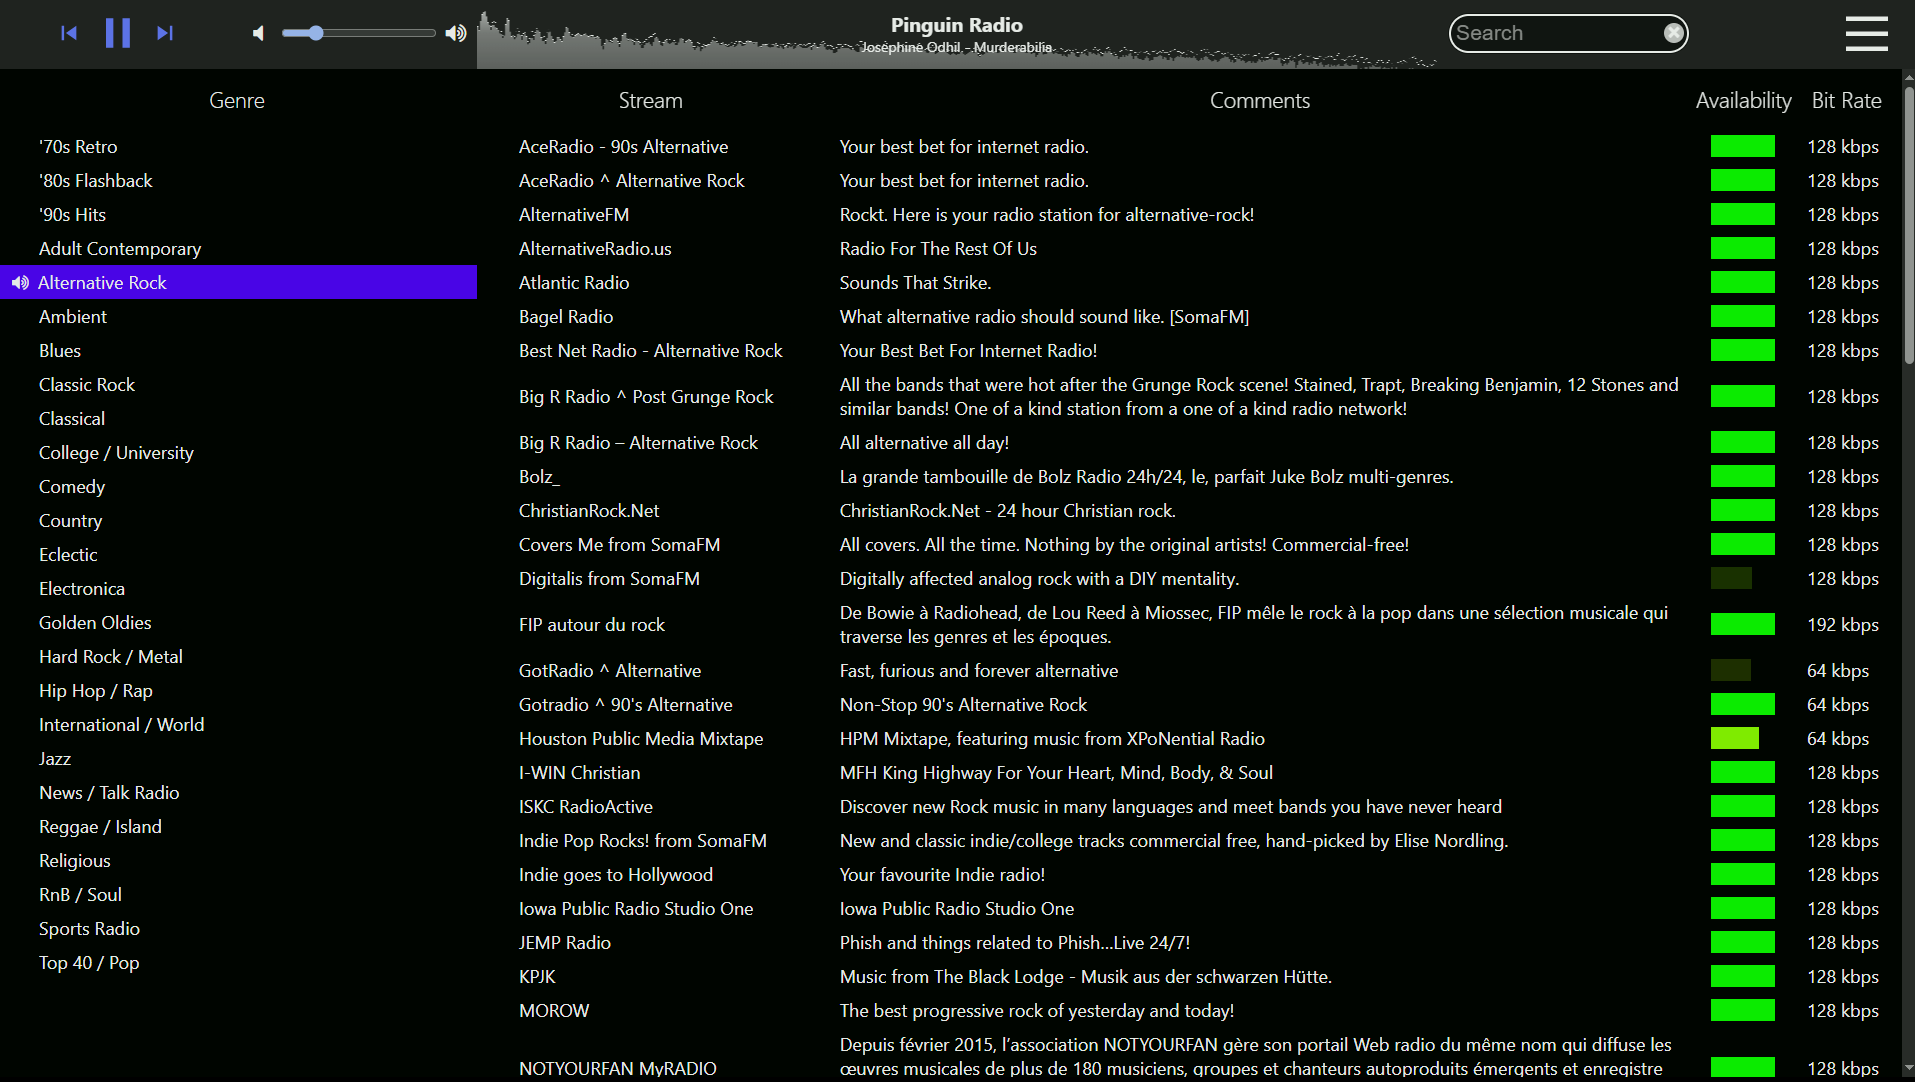Check availability bar for Digitalis from SomaFM
Screen dimensions: 1915x1082
pos(1731,578)
